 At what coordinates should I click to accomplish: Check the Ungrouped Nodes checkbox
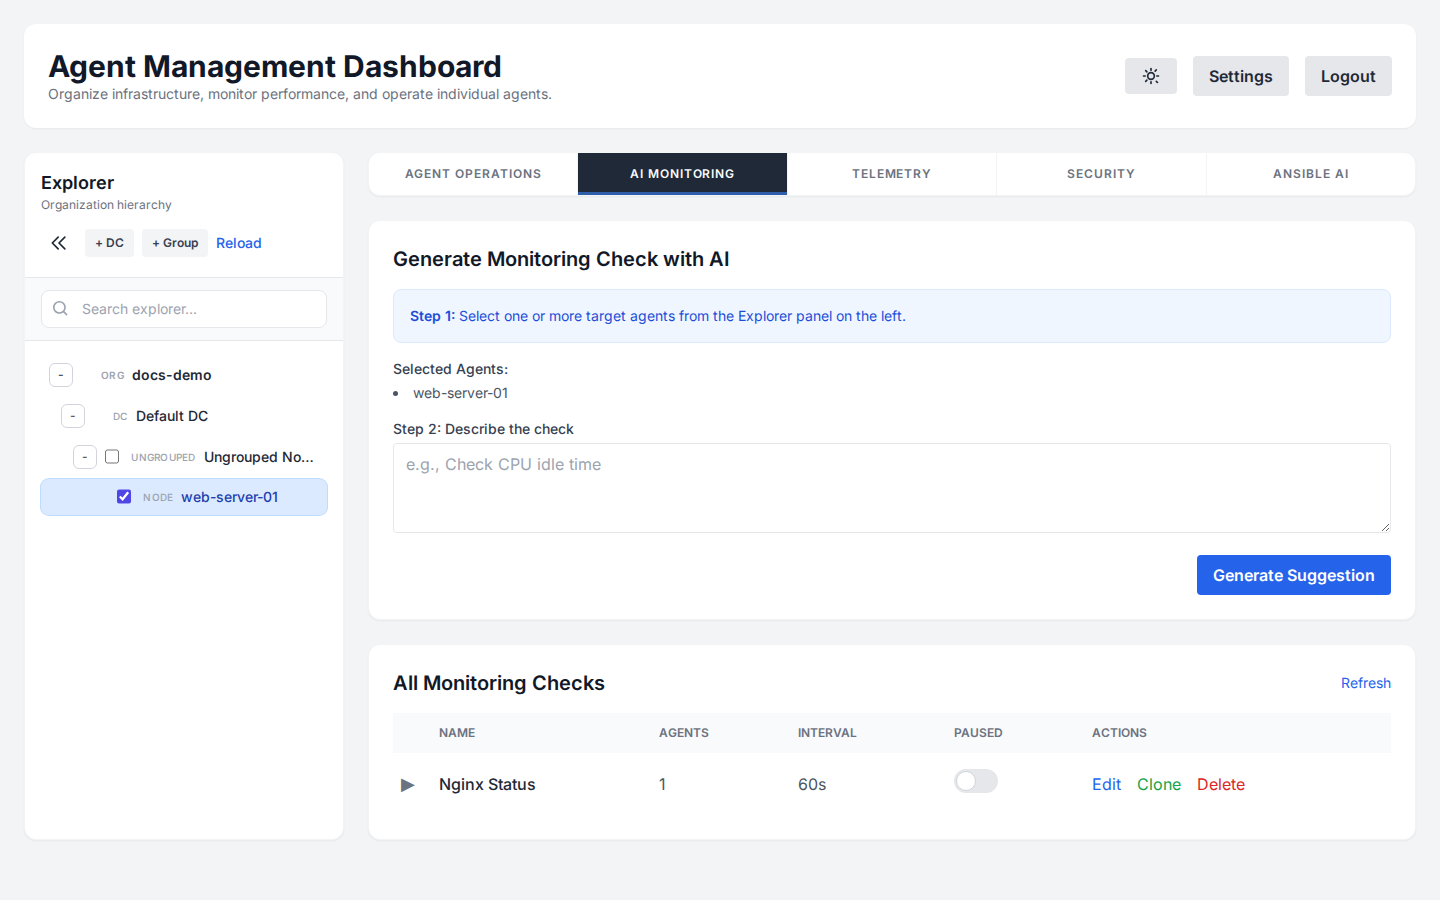(111, 456)
